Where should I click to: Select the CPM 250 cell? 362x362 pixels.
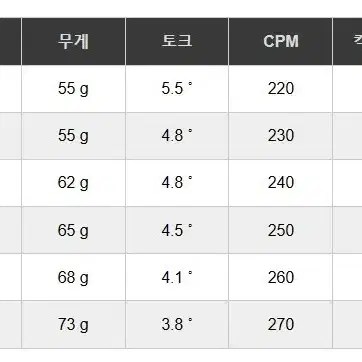pos(281,230)
